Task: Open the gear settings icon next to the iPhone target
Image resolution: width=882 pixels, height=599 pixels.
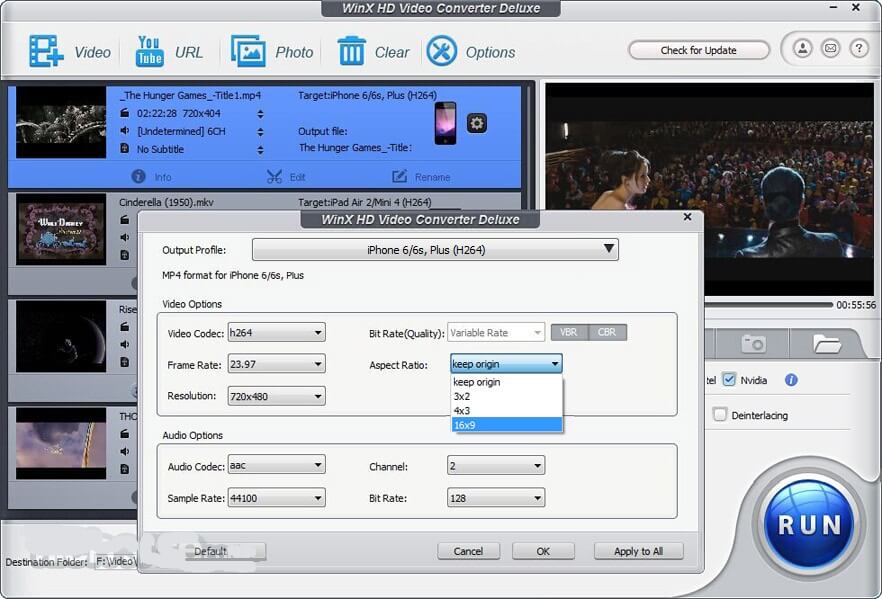Action: pyautogui.click(x=477, y=123)
